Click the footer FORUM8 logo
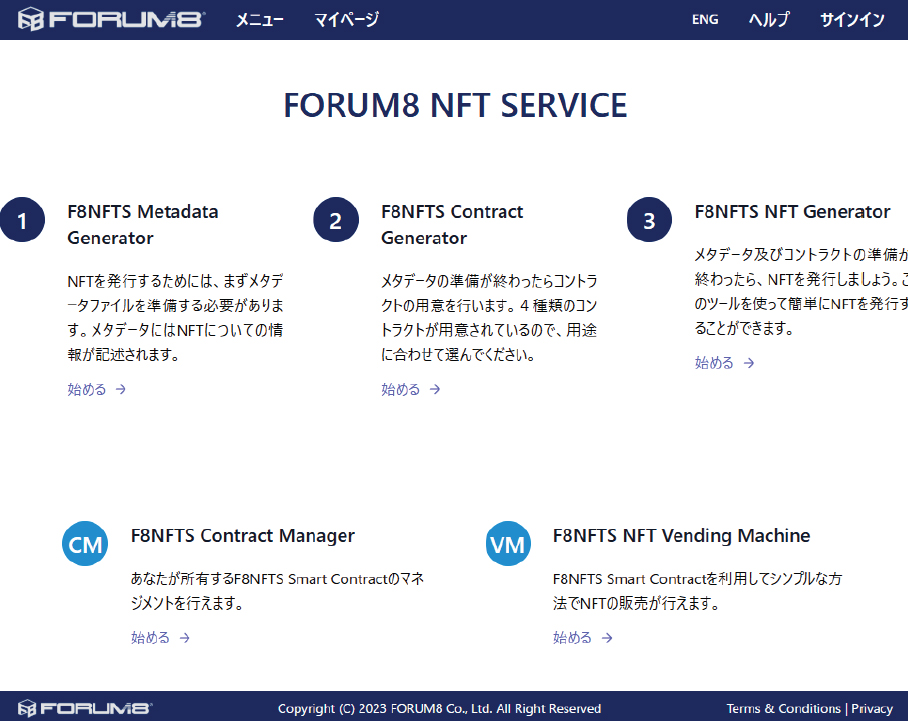This screenshot has height=721, width=908. click(x=85, y=708)
